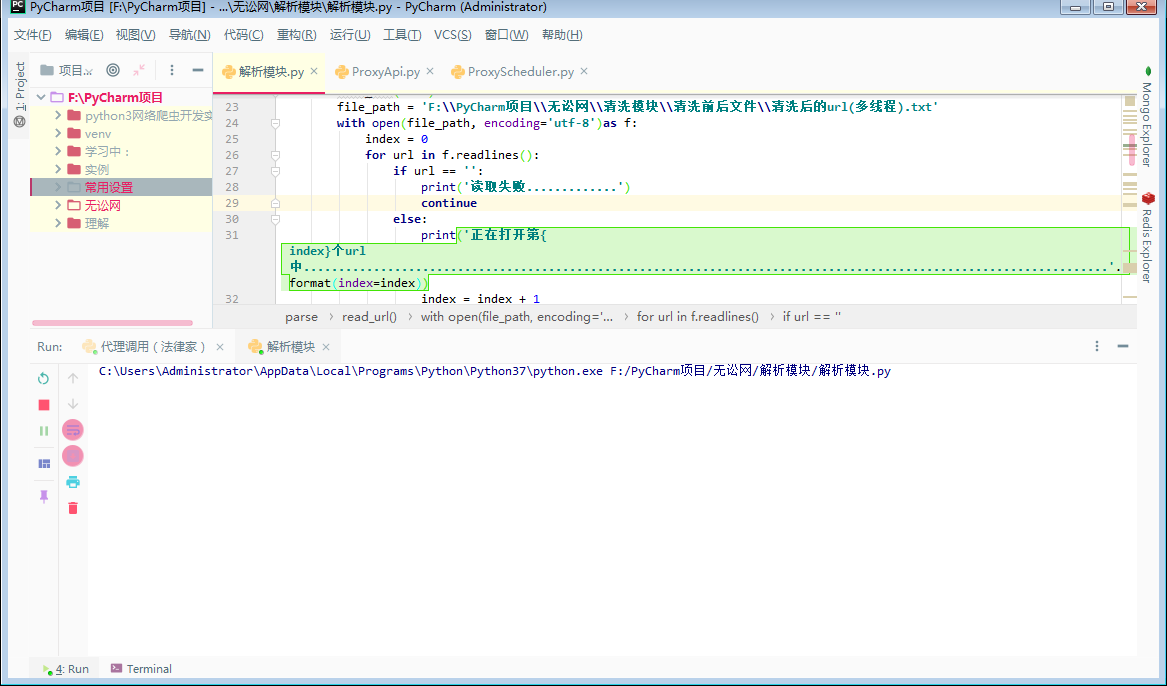
Task: Expand the 学习中 folder
Action: pos(58,151)
